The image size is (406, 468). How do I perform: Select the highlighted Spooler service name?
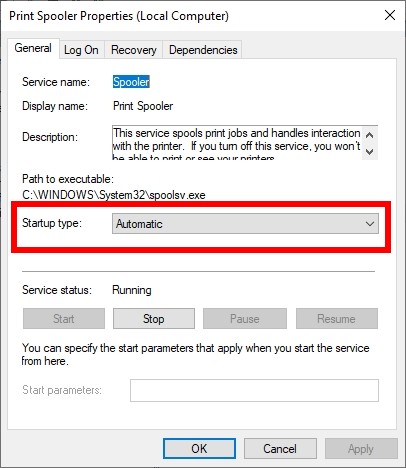tap(131, 82)
